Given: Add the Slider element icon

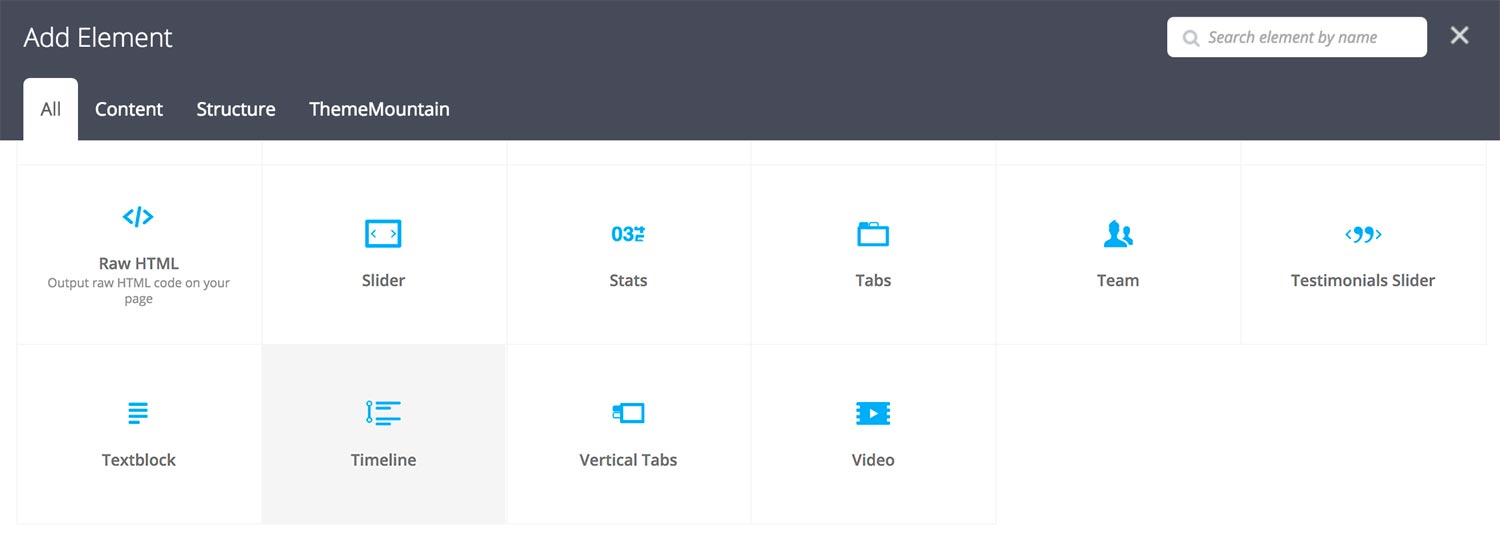Looking at the screenshot, I should point(383,234).
